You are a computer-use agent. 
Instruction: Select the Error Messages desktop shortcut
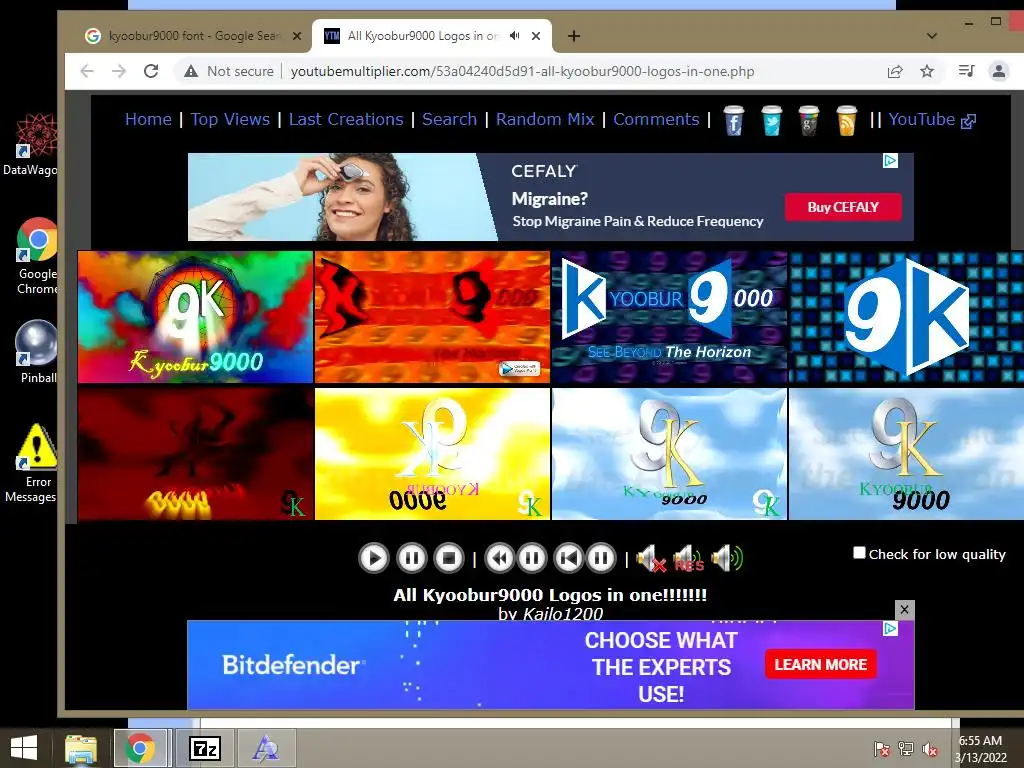click(33, 463)
